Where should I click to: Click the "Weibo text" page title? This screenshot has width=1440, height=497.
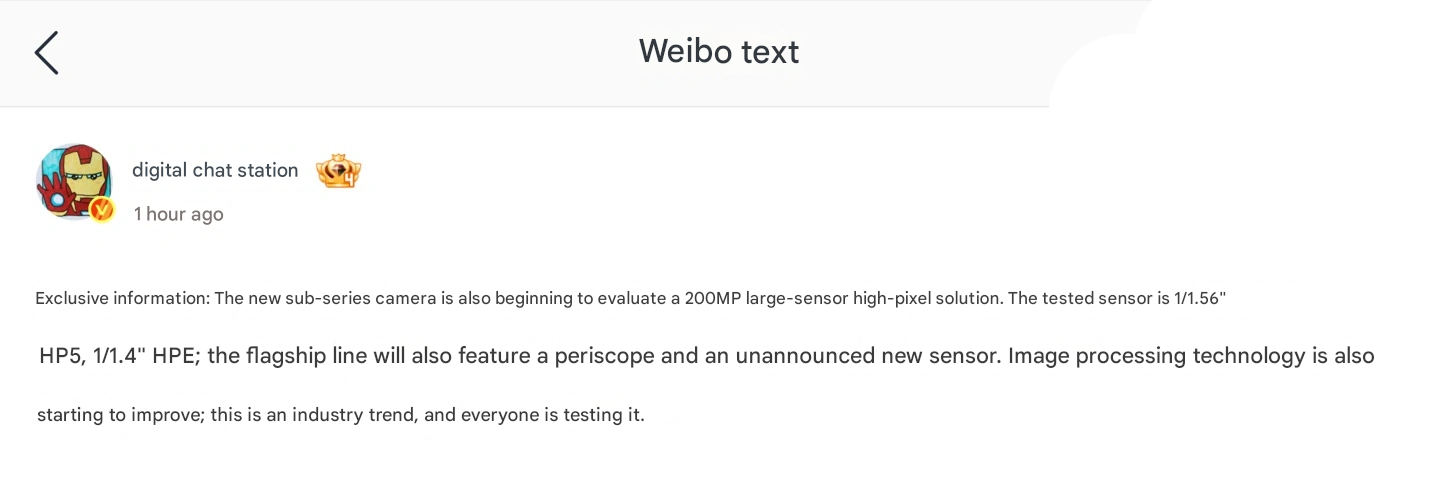[x=719, y=51]
